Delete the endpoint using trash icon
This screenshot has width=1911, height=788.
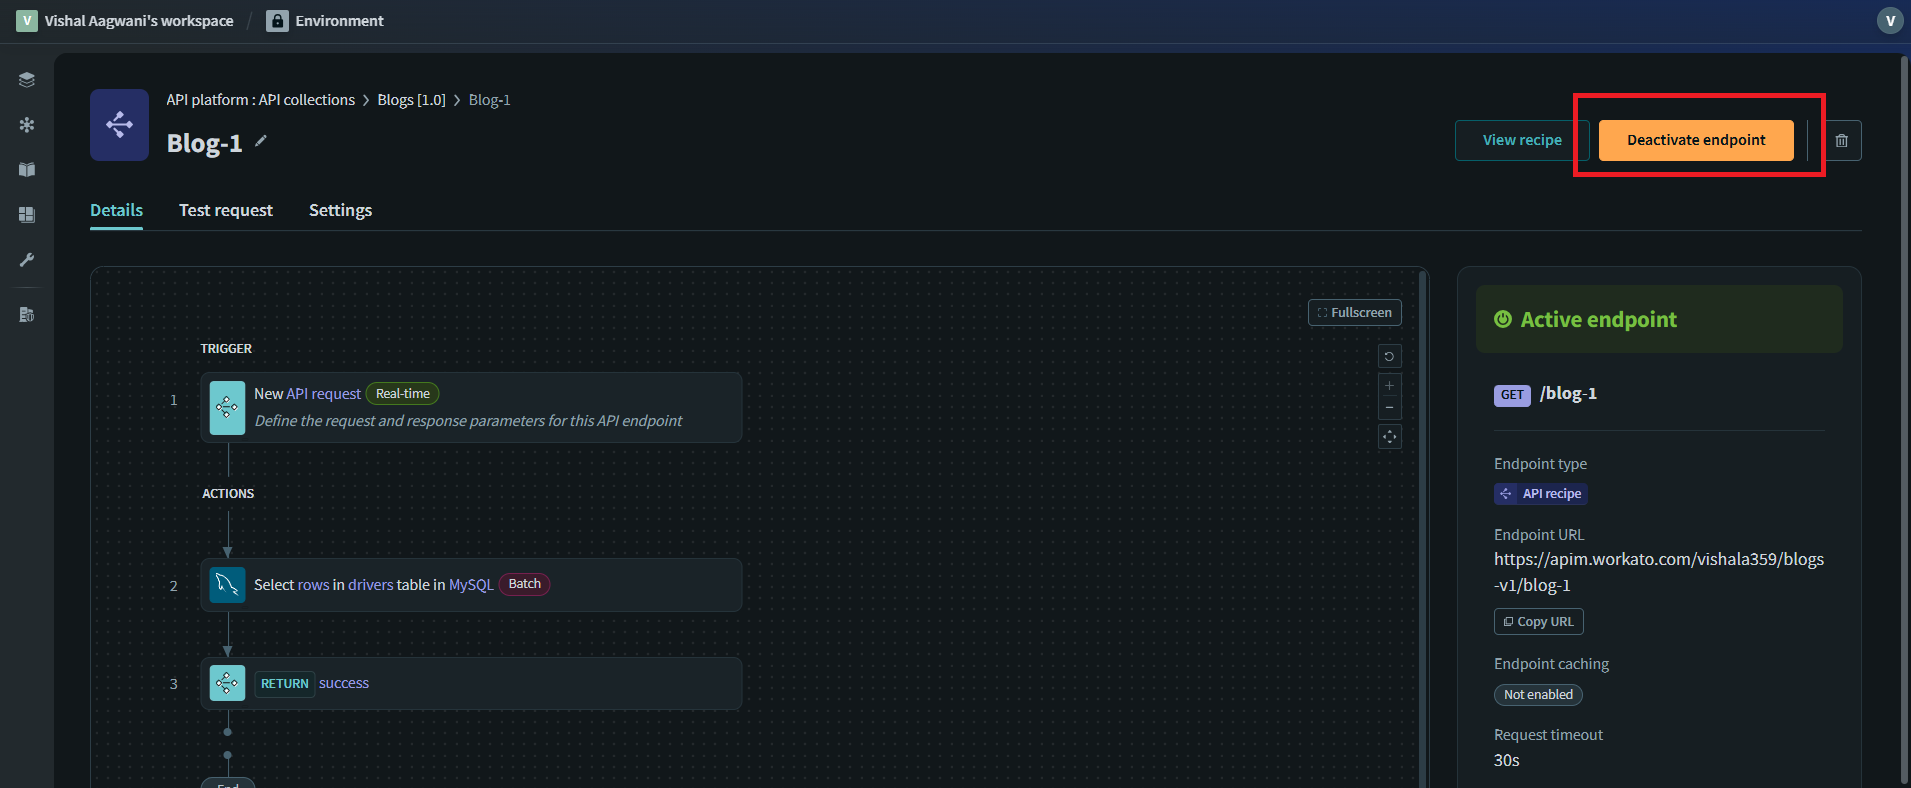[x=1842, y=141]
